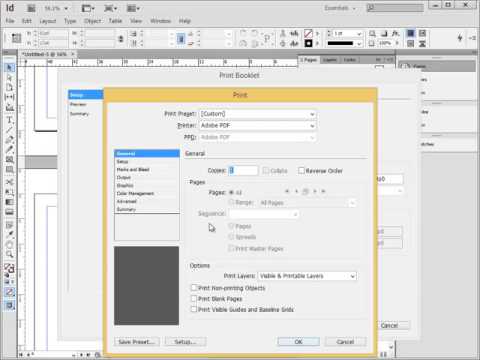Click the Copies input field
Image resolution: width=480 pixels, height=360 pixels.
tap(243, 170)
